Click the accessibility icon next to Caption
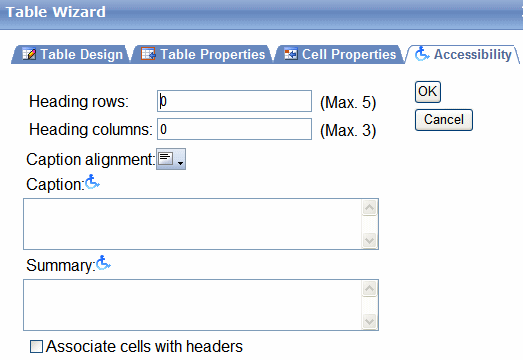Viewport: 523px width, 360px height. 92,183
